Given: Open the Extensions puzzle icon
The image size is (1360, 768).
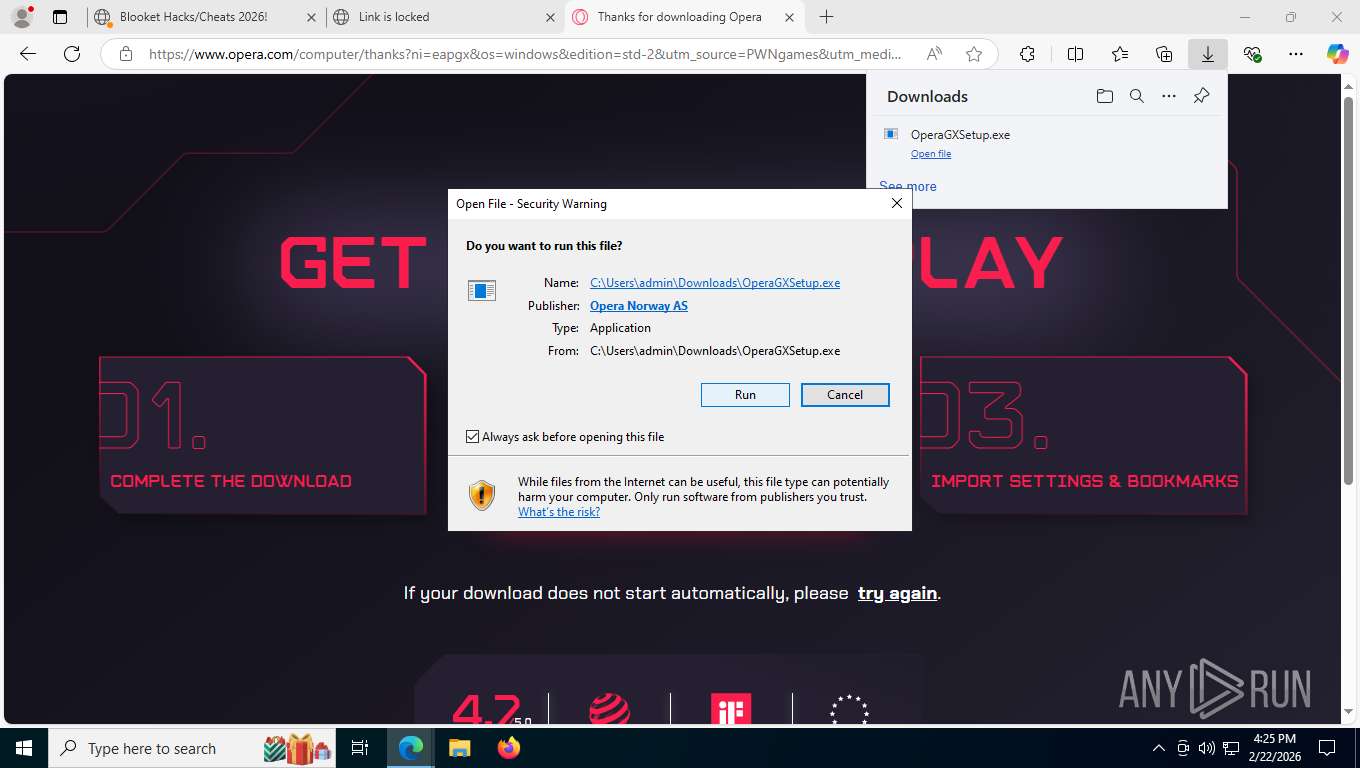Looking at the screenshot, I should (x=1027, y=54).
